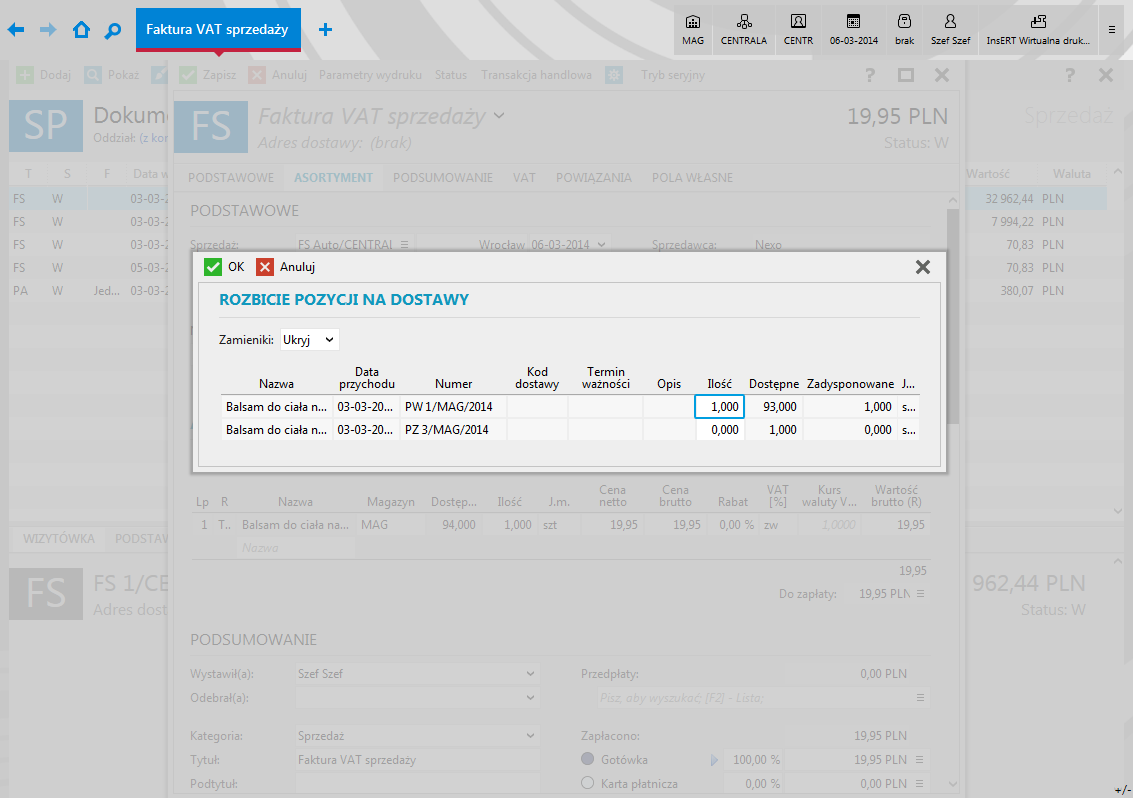1133x798 pixels.
Task: Select the Karta płatnicza radio button
Action: [x=588, y=783]
